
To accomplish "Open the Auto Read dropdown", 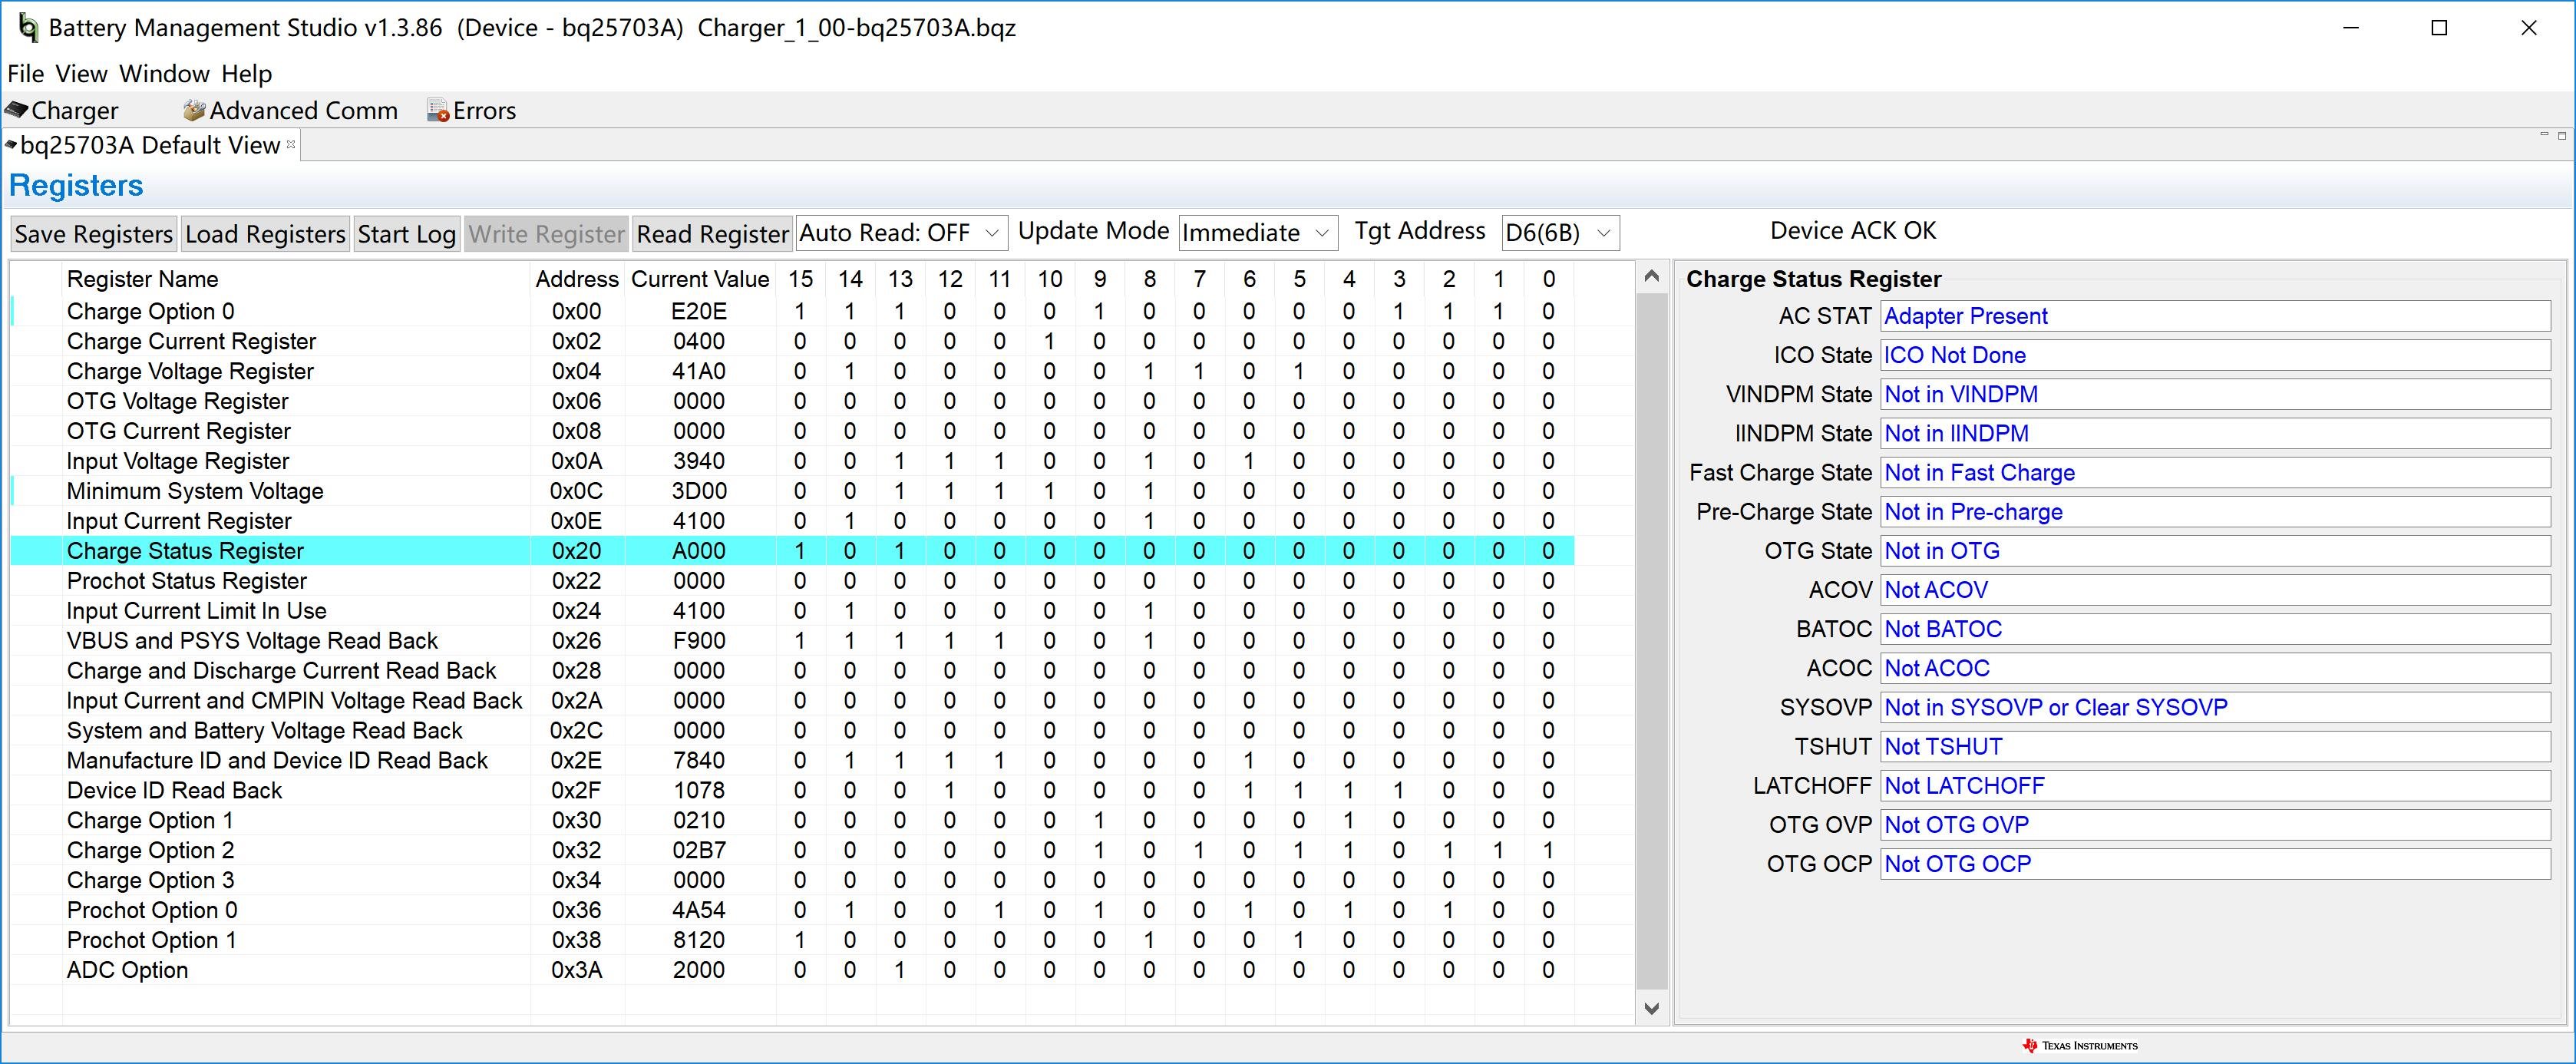I will coord(901,233).
